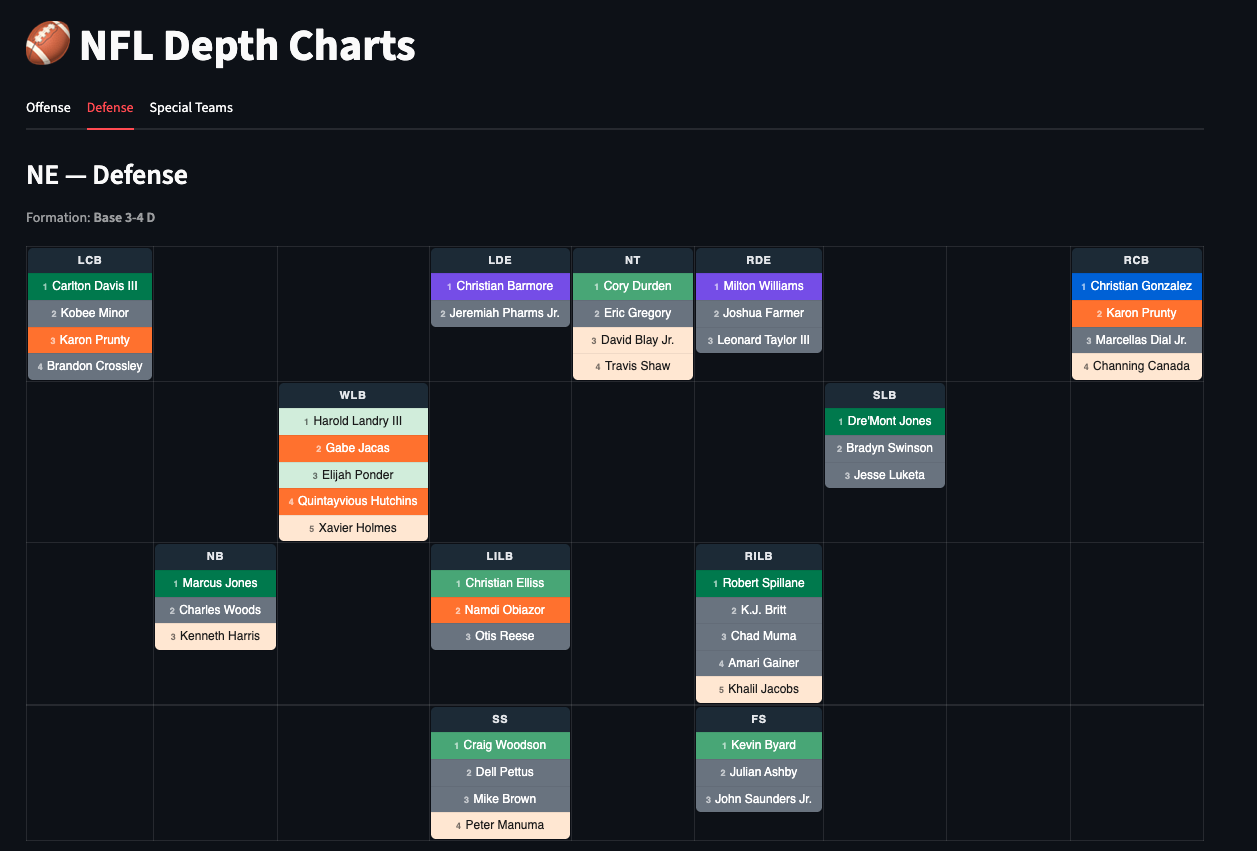Select Xavier Holmes at WLB

point(353,528)
